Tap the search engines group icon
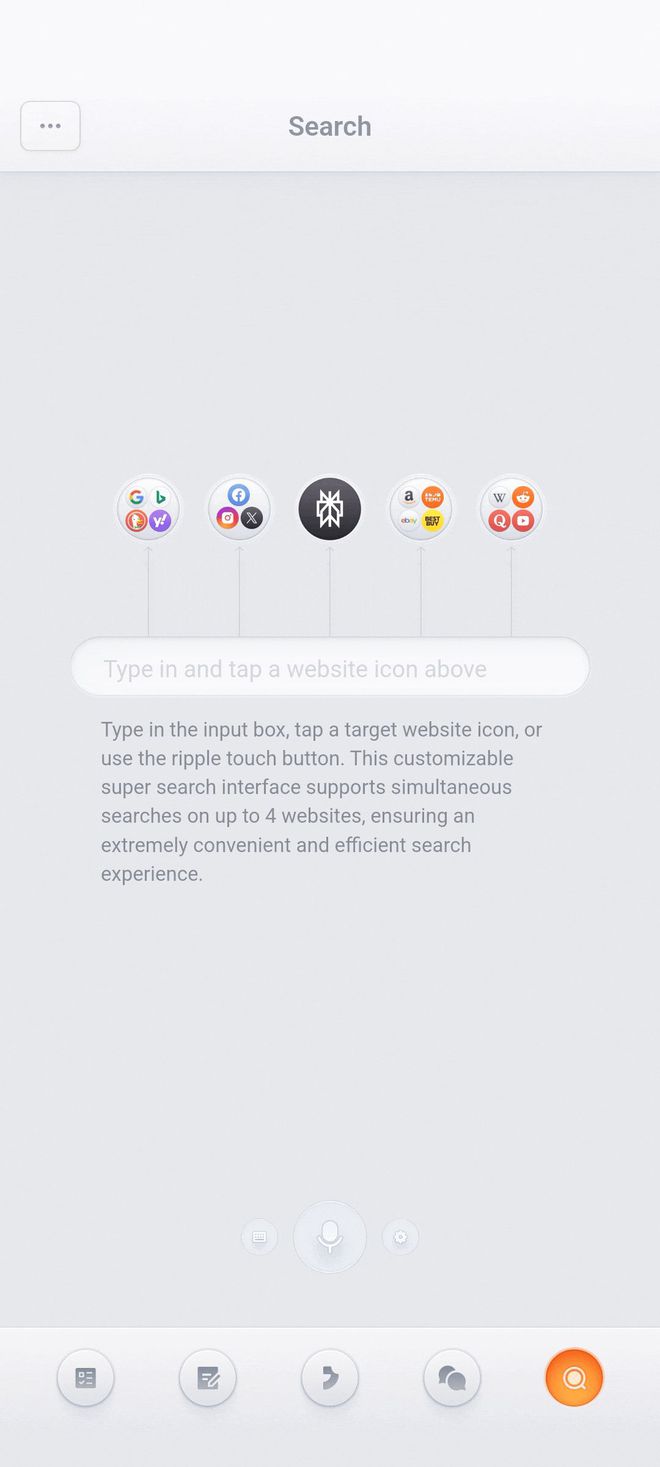 click(x=148, y=509)
